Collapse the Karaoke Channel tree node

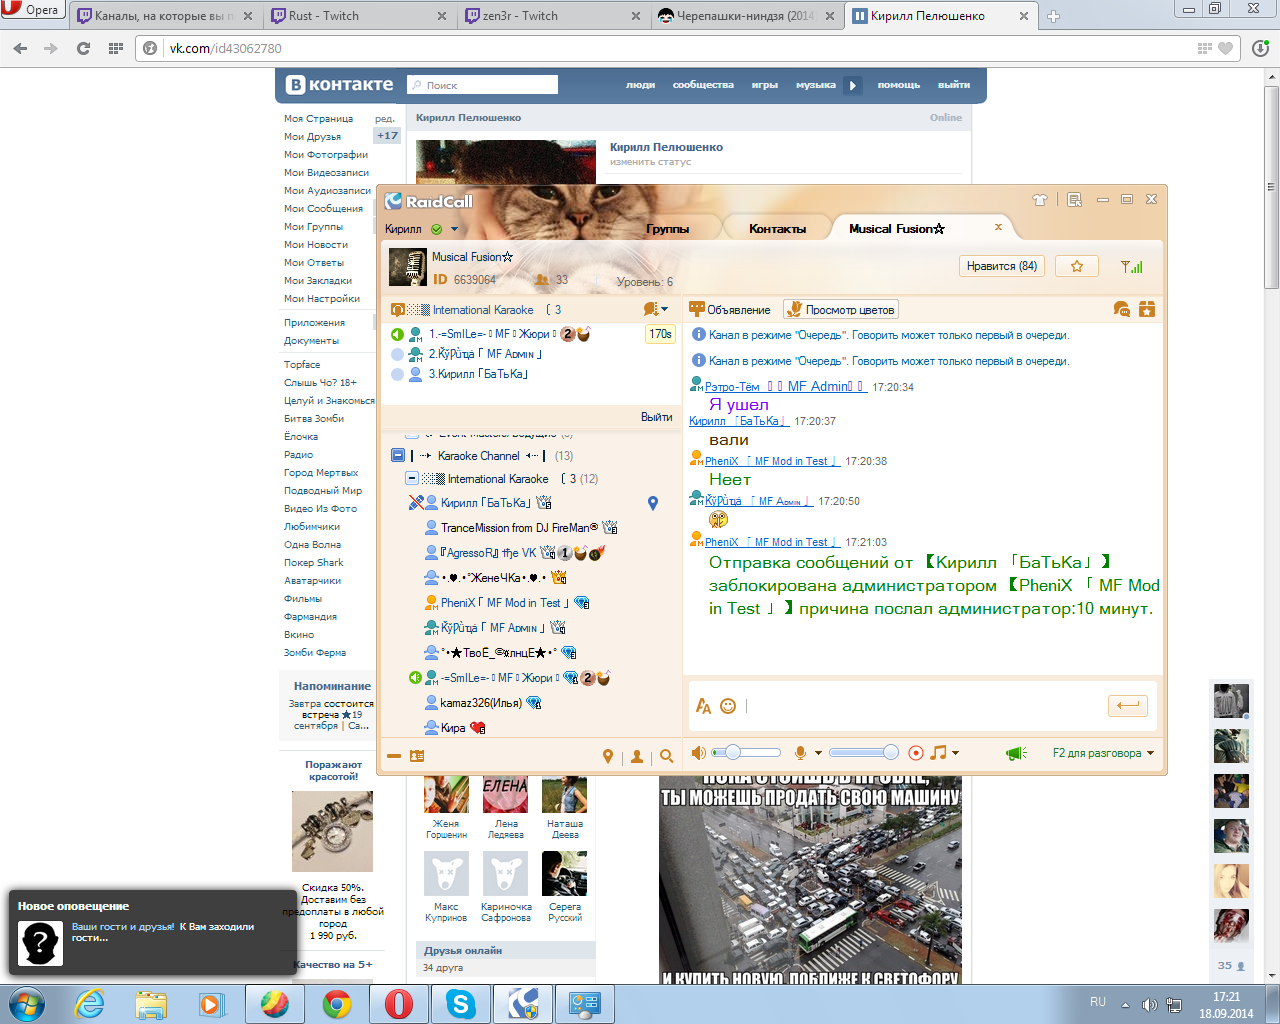398,455
